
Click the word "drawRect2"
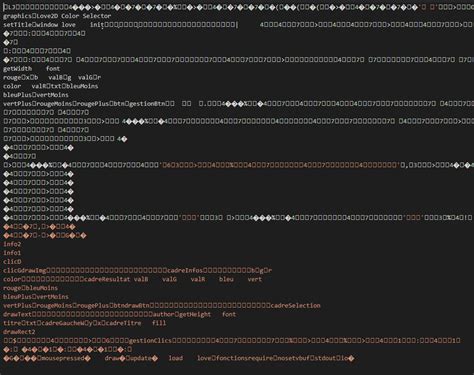click(19, 332)
